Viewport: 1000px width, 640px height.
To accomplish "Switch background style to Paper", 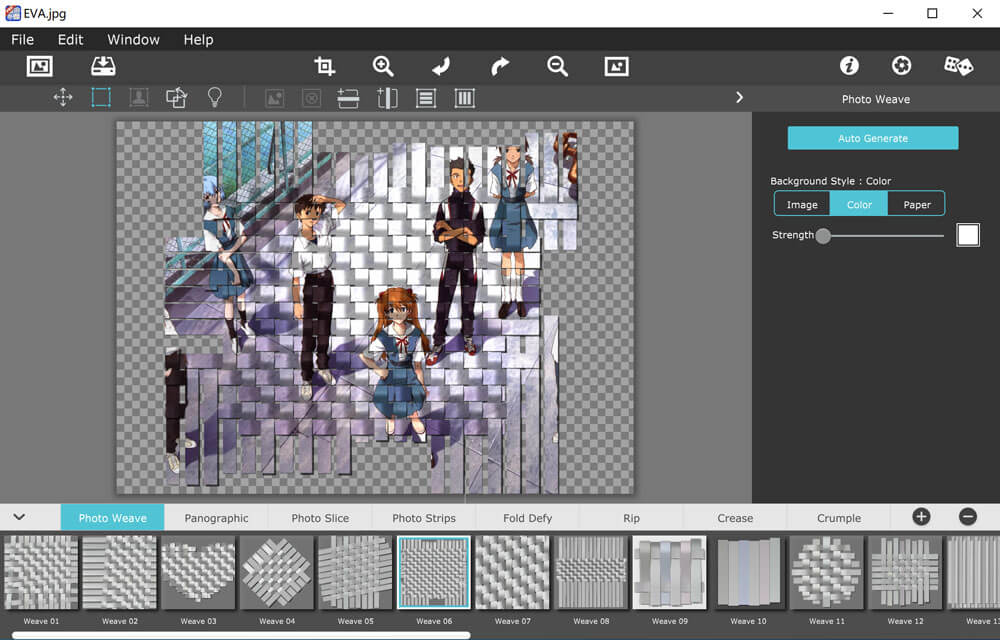I will click(x=917, y=204).
